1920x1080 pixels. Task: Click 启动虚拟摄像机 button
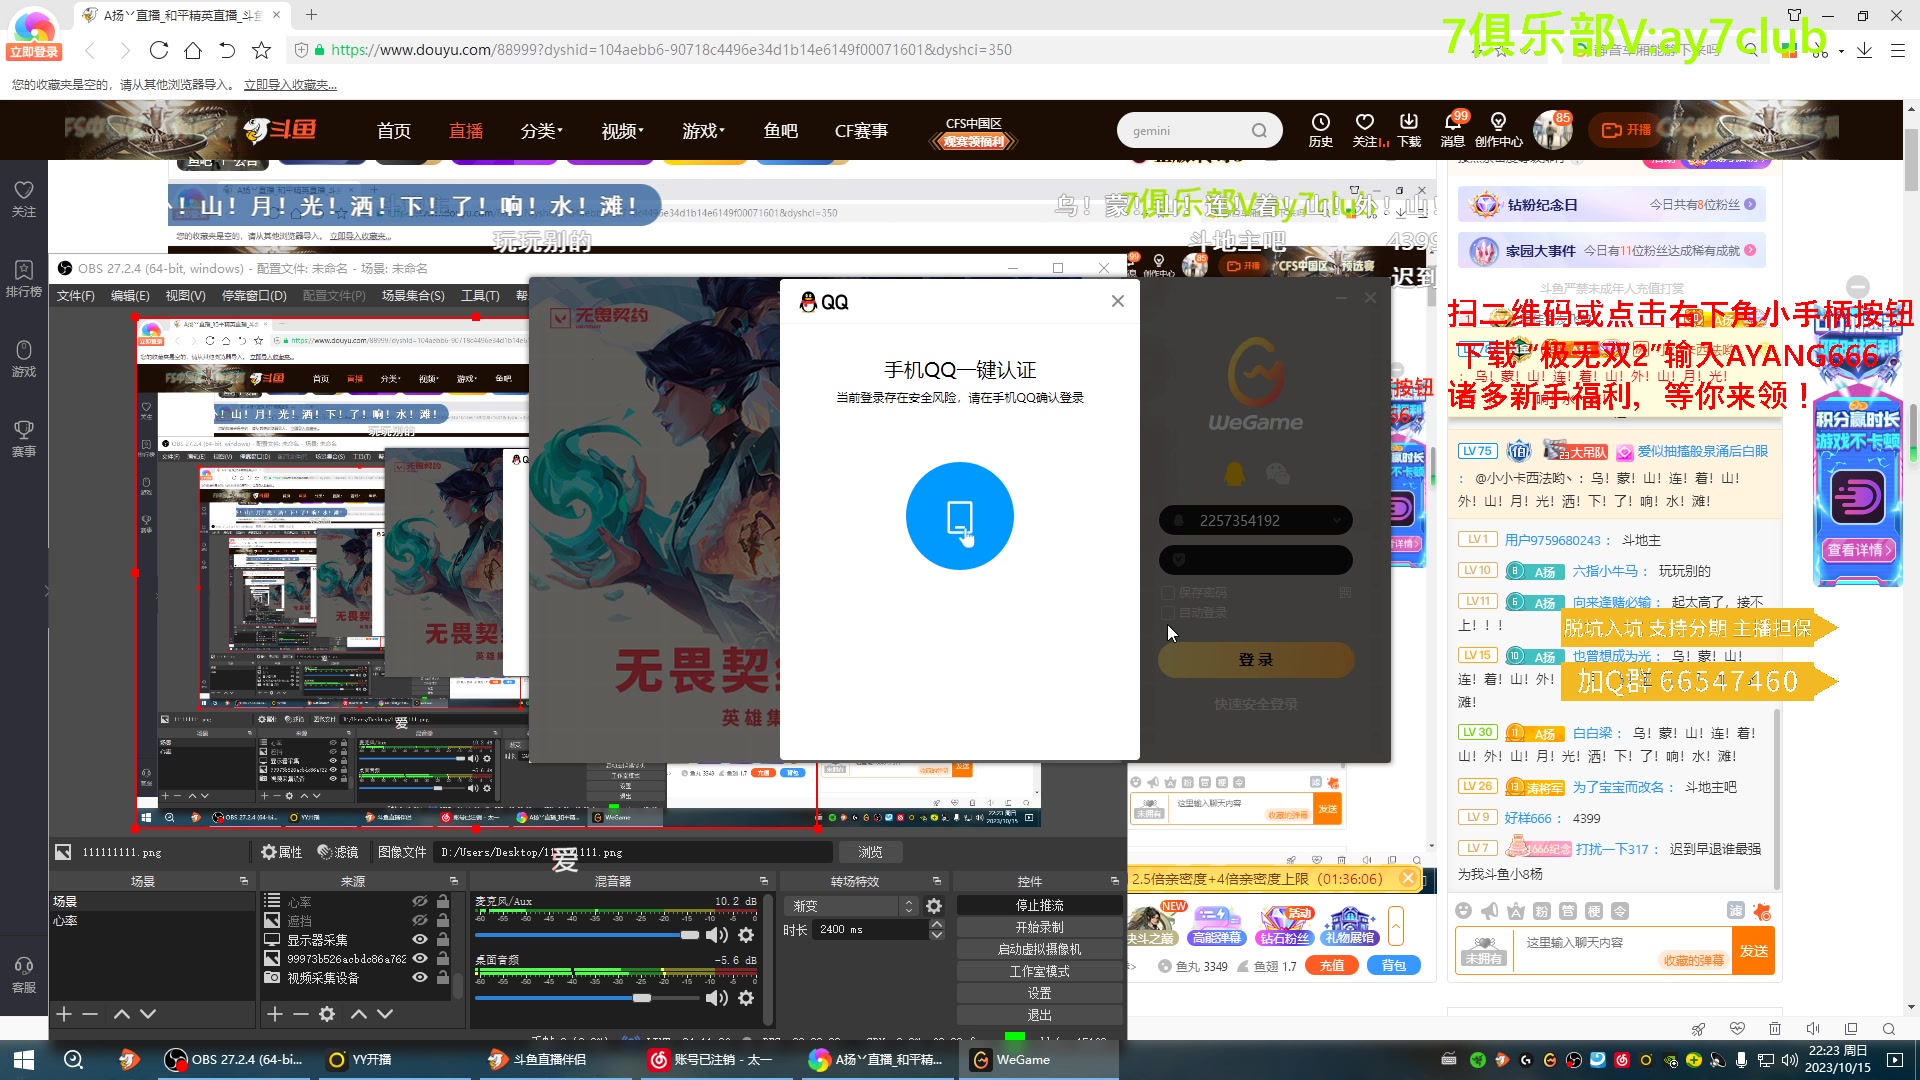click(1039, 949)
